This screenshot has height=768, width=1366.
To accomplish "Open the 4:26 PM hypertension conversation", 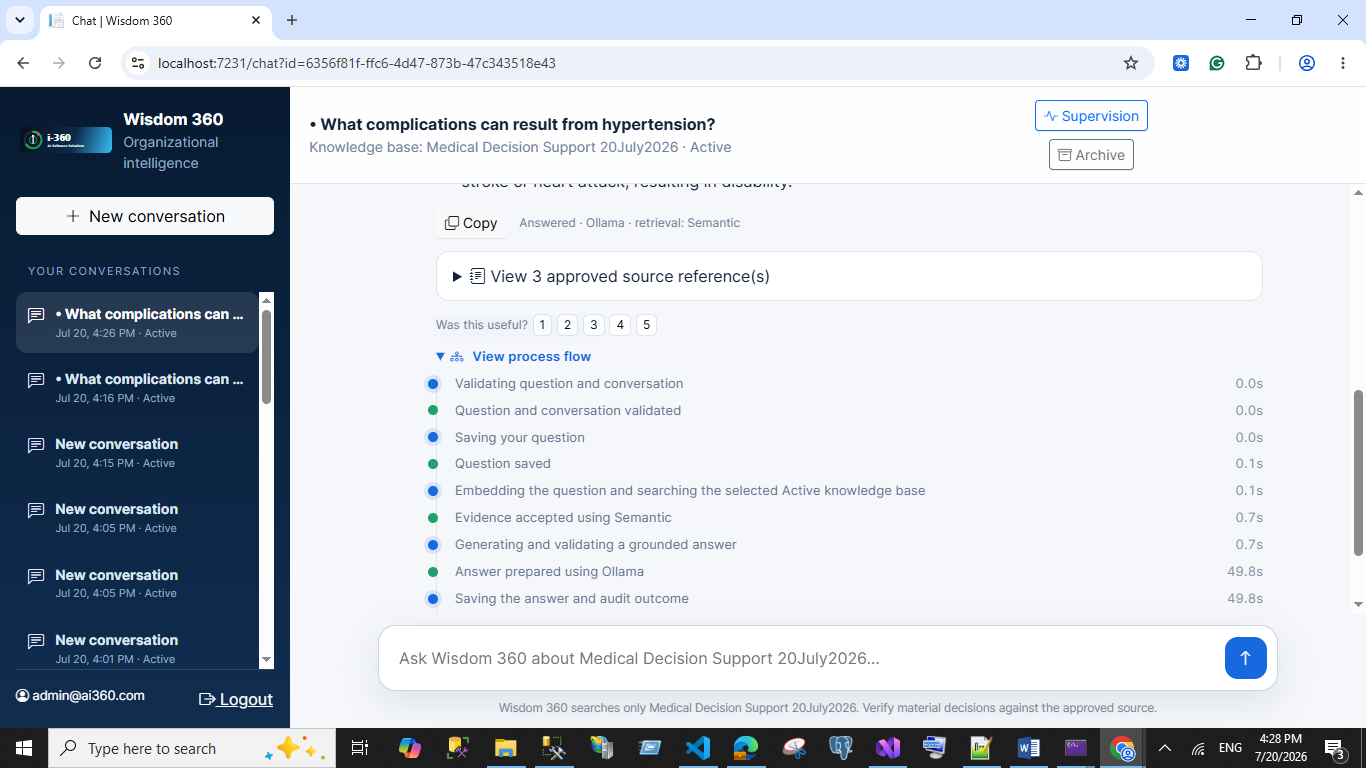I will (x=137, y=322).
